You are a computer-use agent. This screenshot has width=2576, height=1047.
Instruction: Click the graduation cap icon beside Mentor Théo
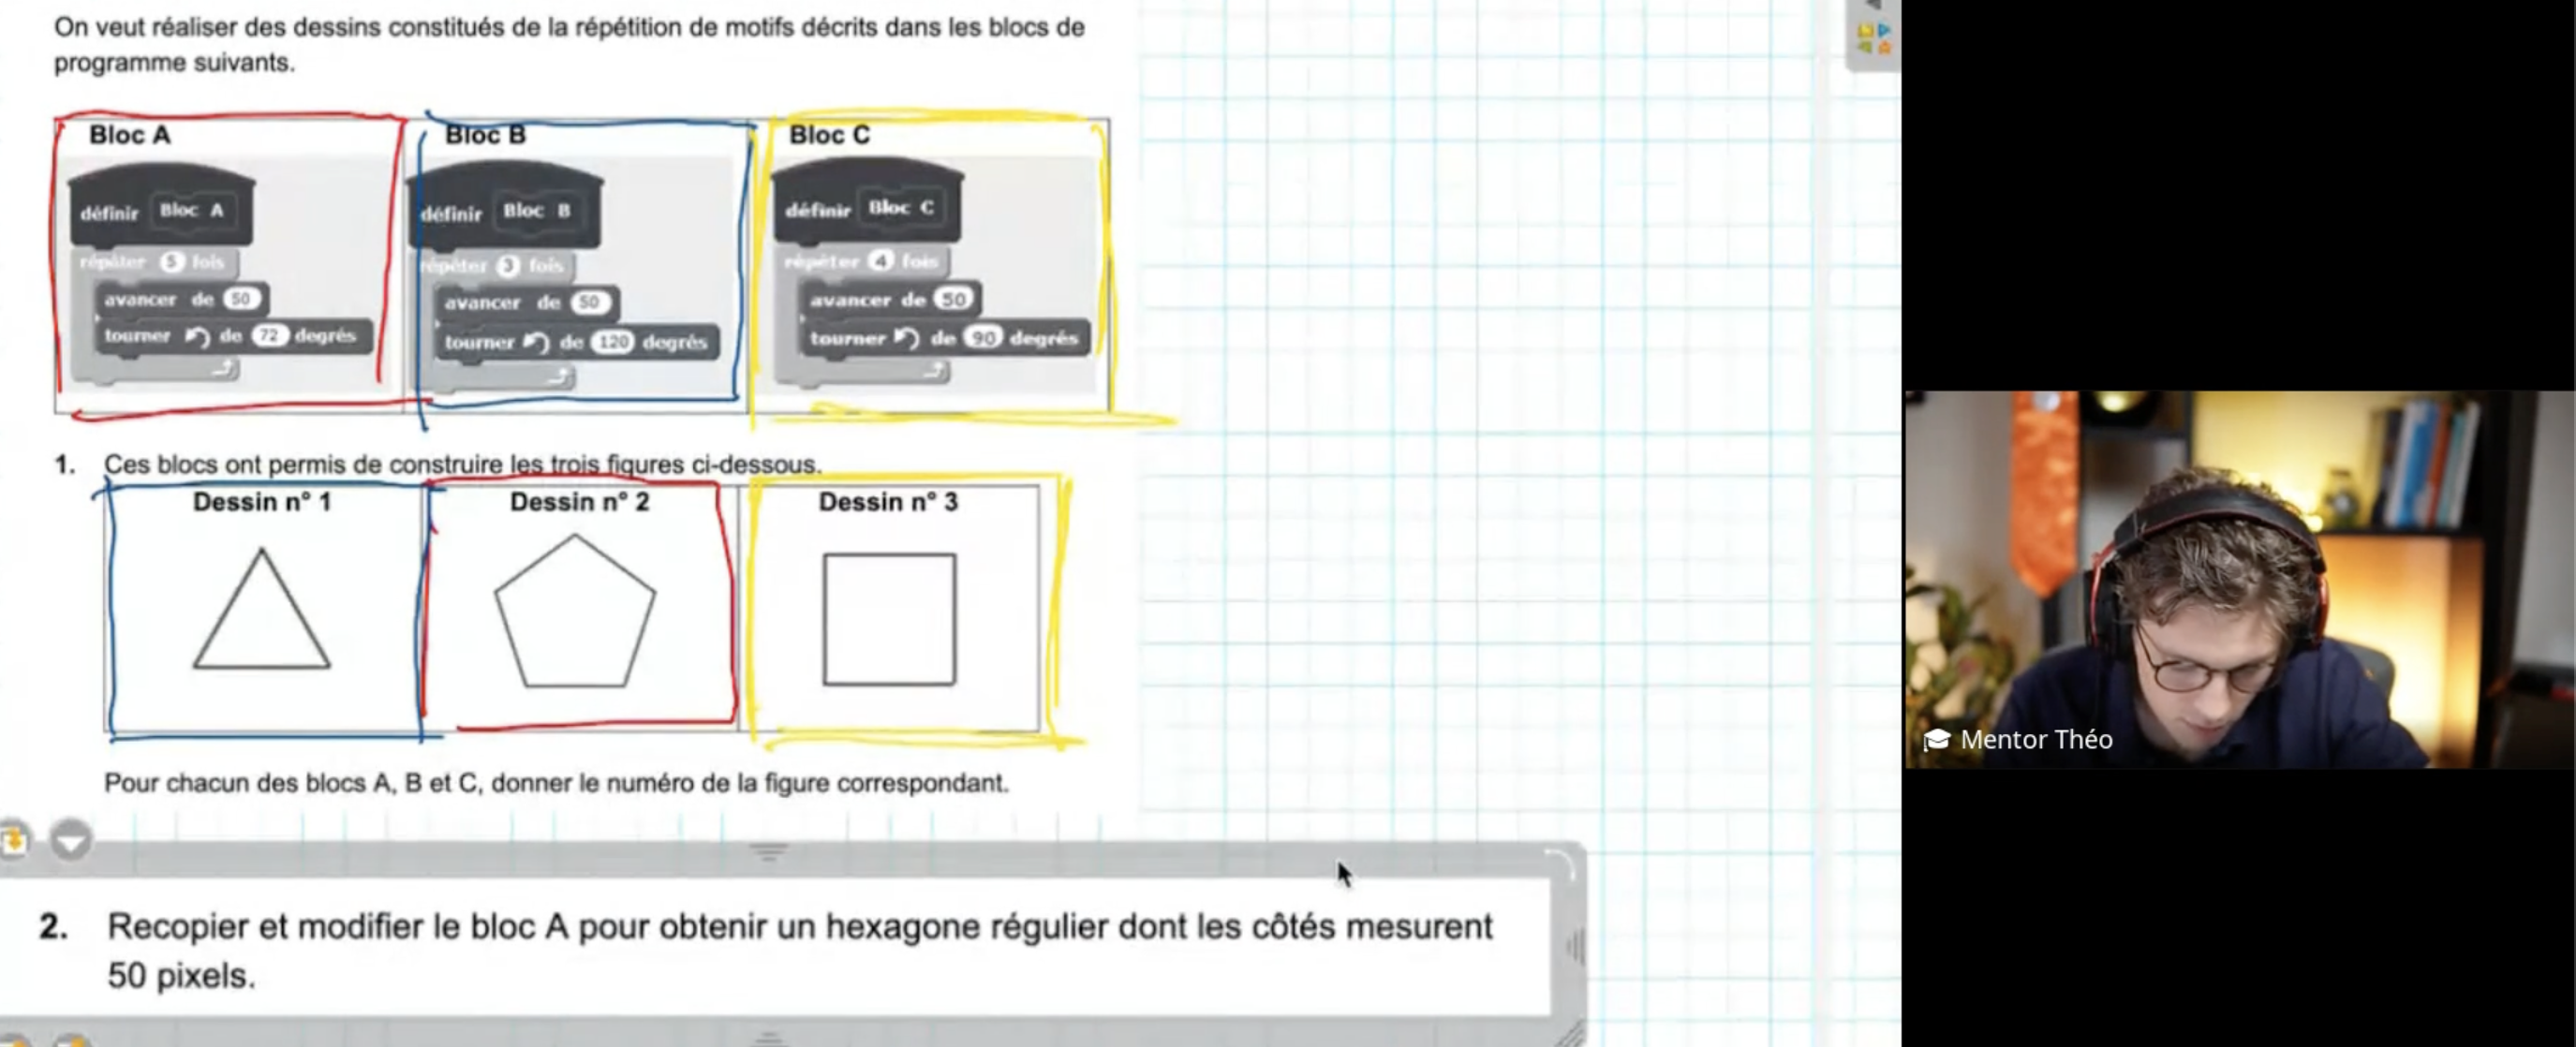1936,740
